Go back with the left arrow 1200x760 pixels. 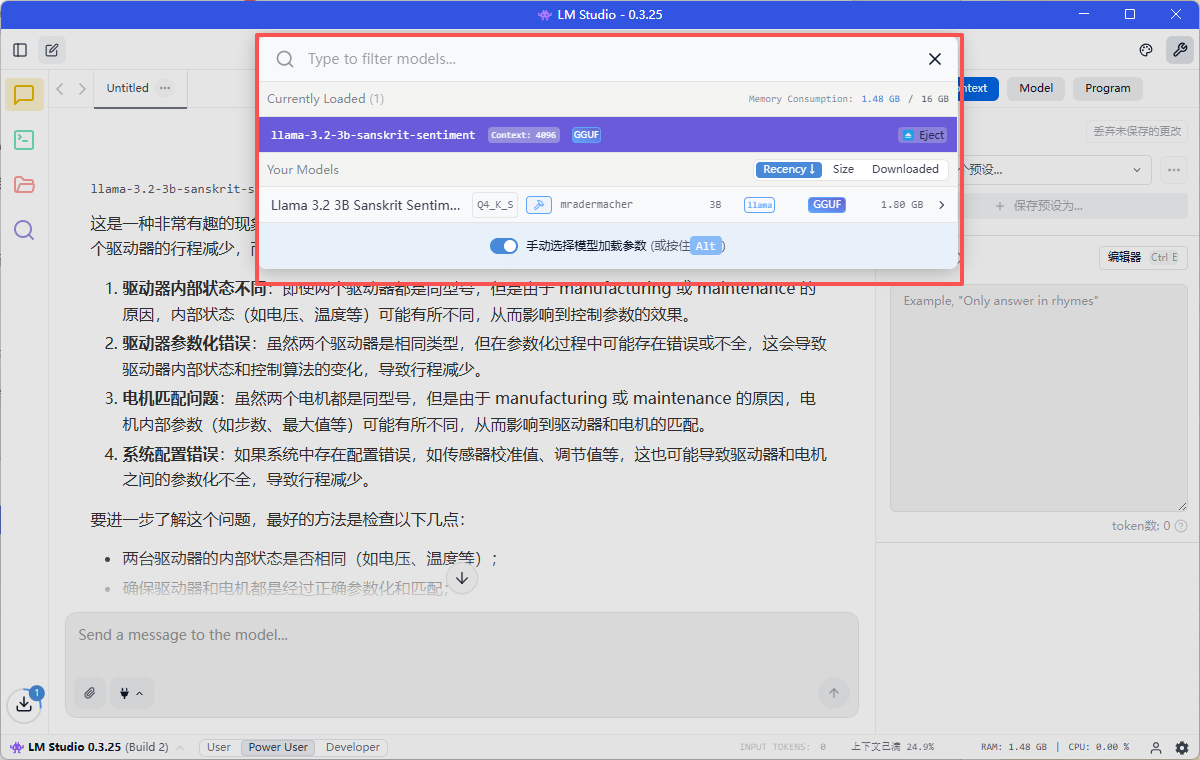pyautogui.click(x=60, y=89)
